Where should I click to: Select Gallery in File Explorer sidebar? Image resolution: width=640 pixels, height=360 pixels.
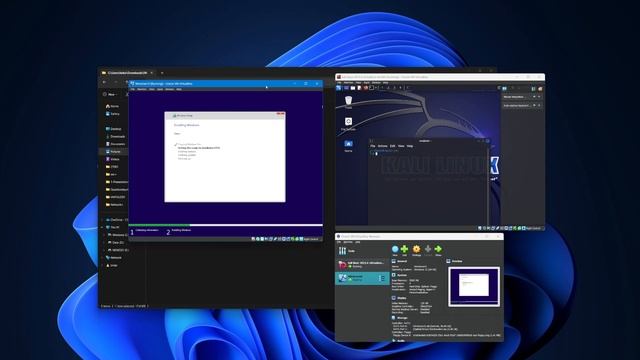pyautogui.click(x=113, y=114)
